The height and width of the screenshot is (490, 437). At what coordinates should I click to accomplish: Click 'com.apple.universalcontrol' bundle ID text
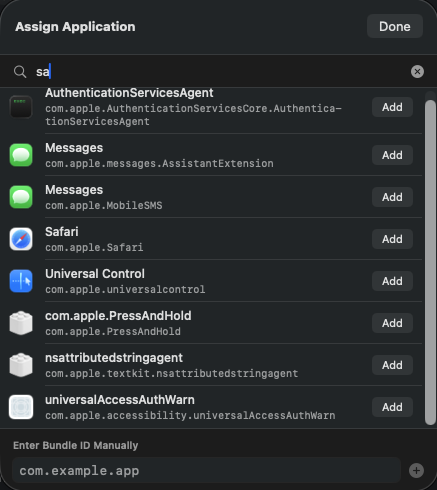tap(125, 289)
